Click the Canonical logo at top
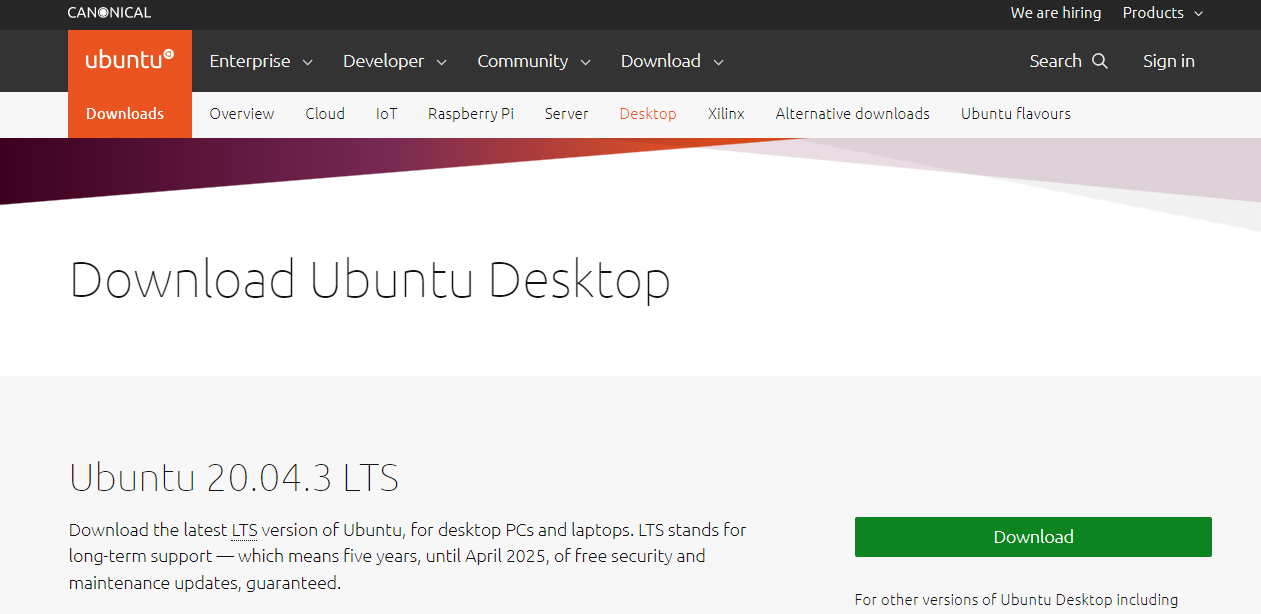This screenshot has height=614, width=1261. click(x=109, y=13)
